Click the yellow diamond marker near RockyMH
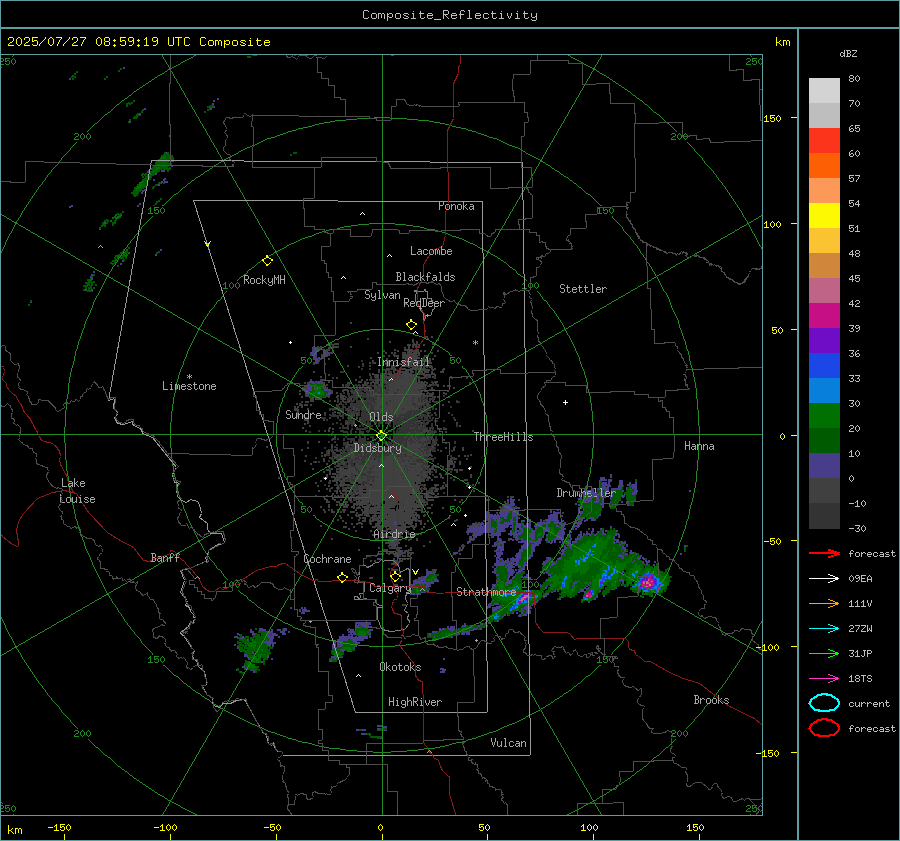 point(267,261)
